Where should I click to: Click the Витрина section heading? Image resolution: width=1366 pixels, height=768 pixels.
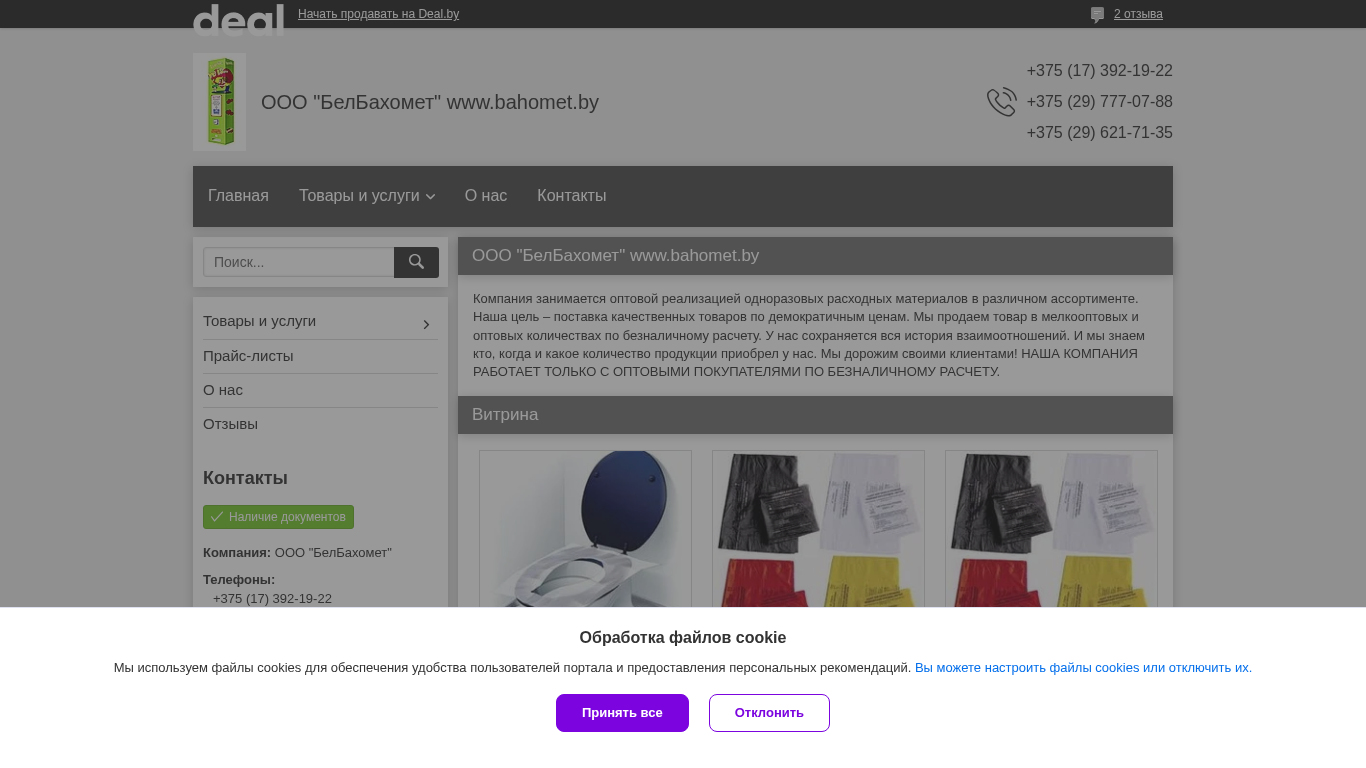click(505, 415)
